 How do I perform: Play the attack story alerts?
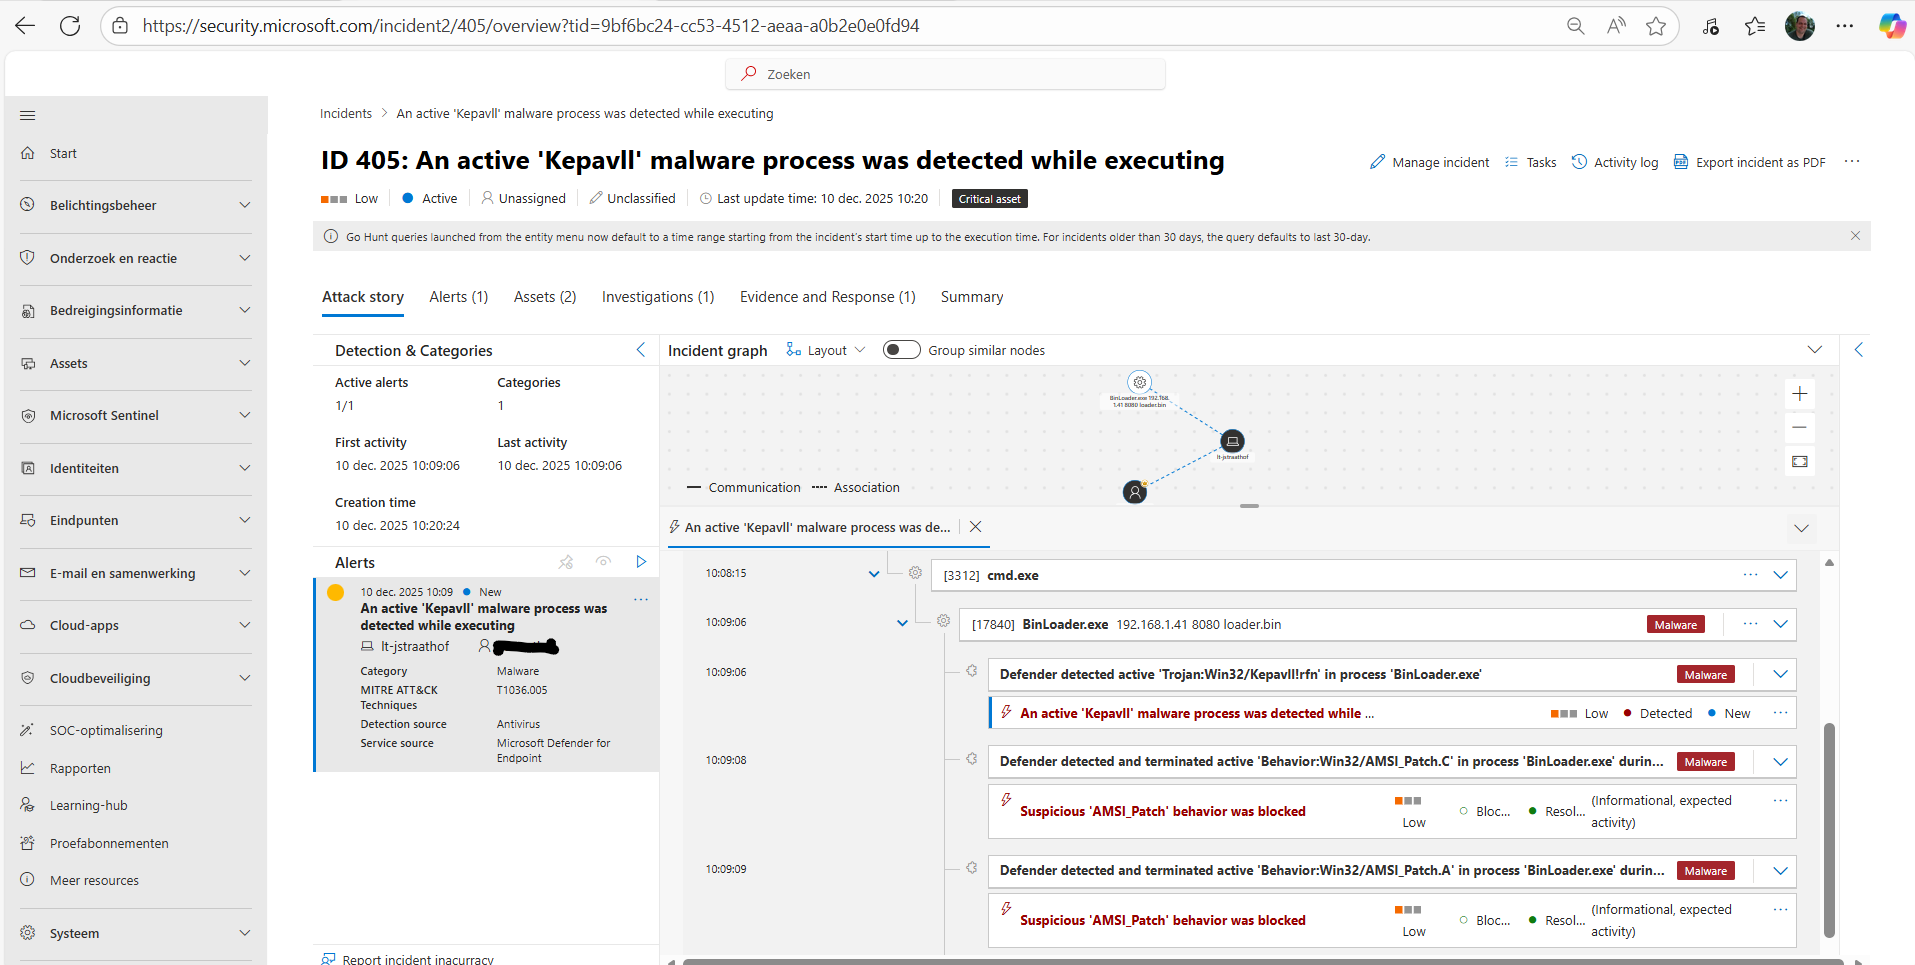[641, 562]
